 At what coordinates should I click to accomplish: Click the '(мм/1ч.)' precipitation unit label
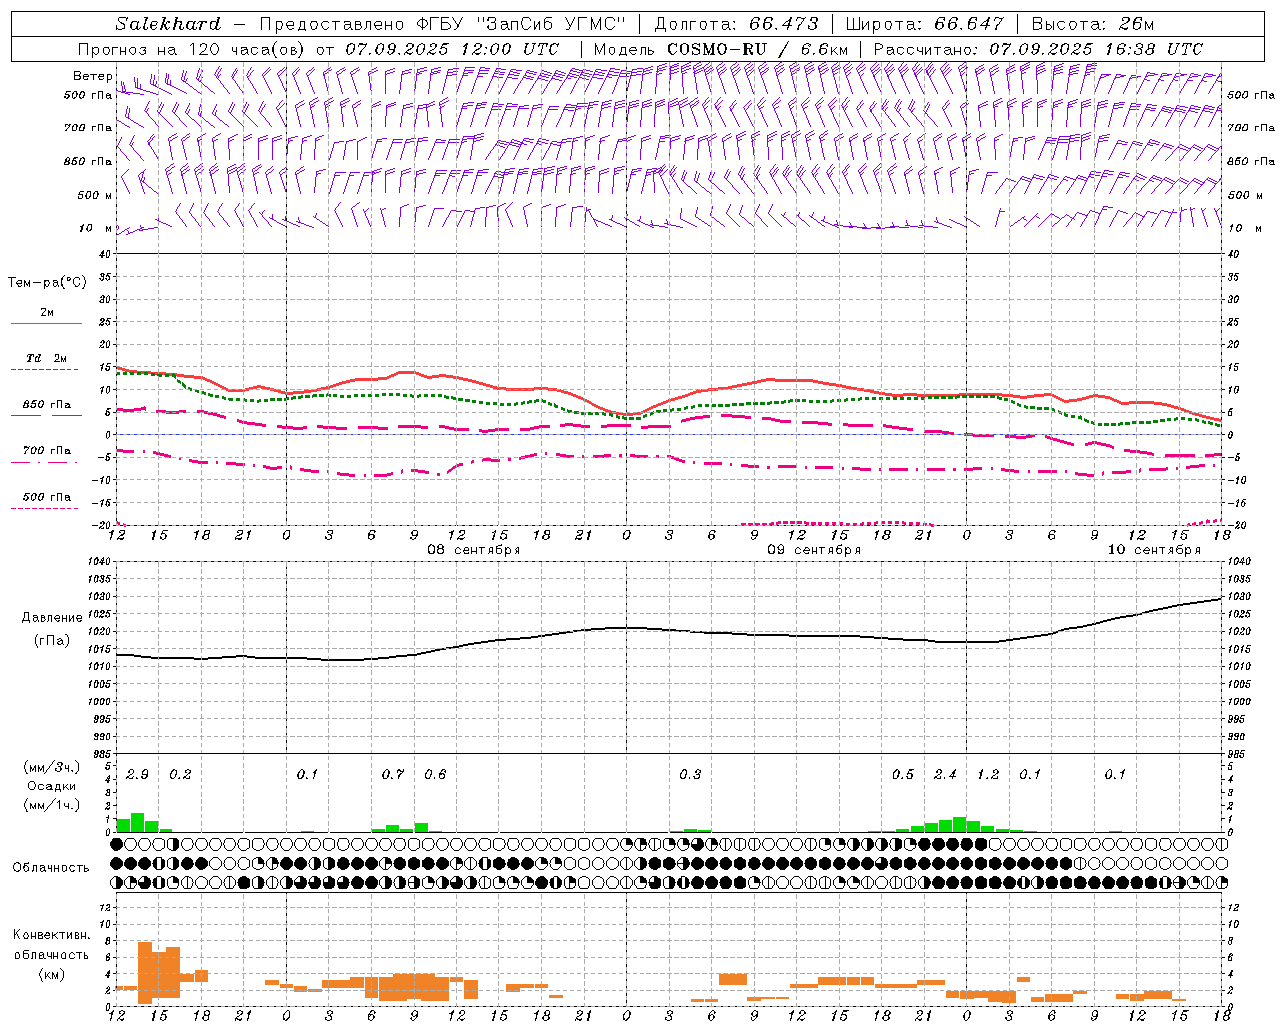click(x=52, y=805)
